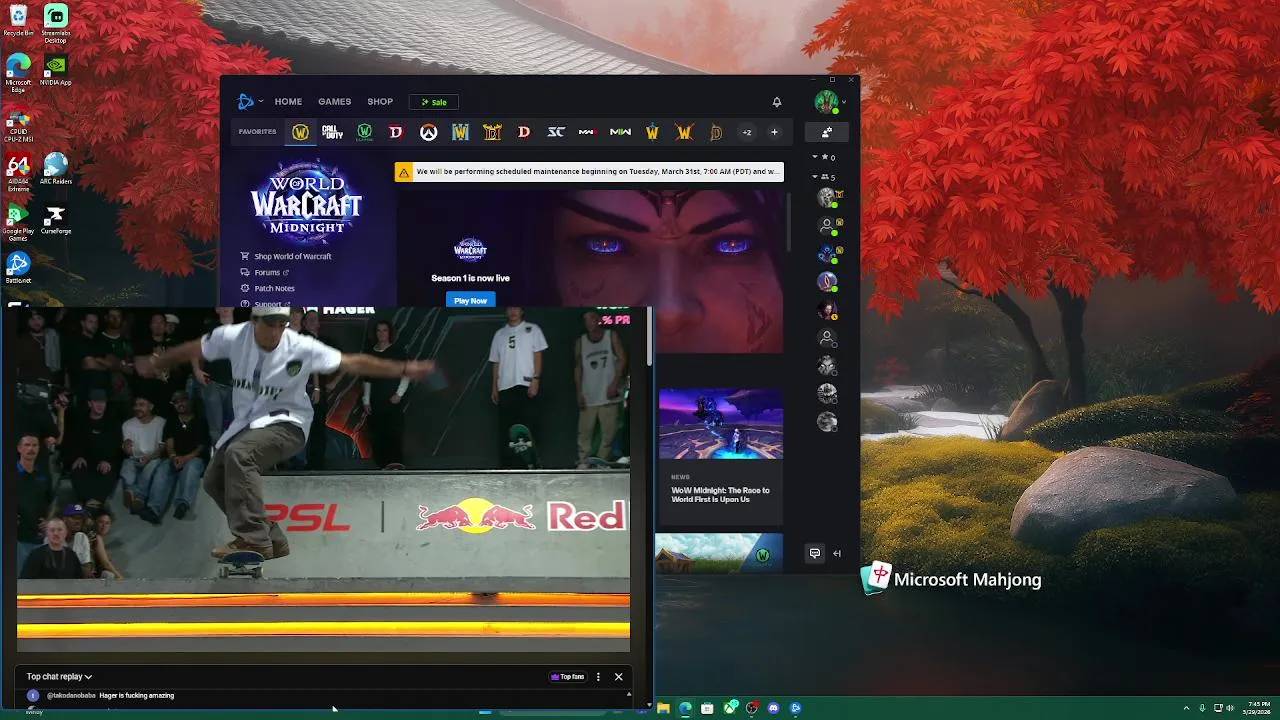Click the Battle.net content scrollbar
The width and height of the screenshot is (1280, 720).
tap(789, 222)
